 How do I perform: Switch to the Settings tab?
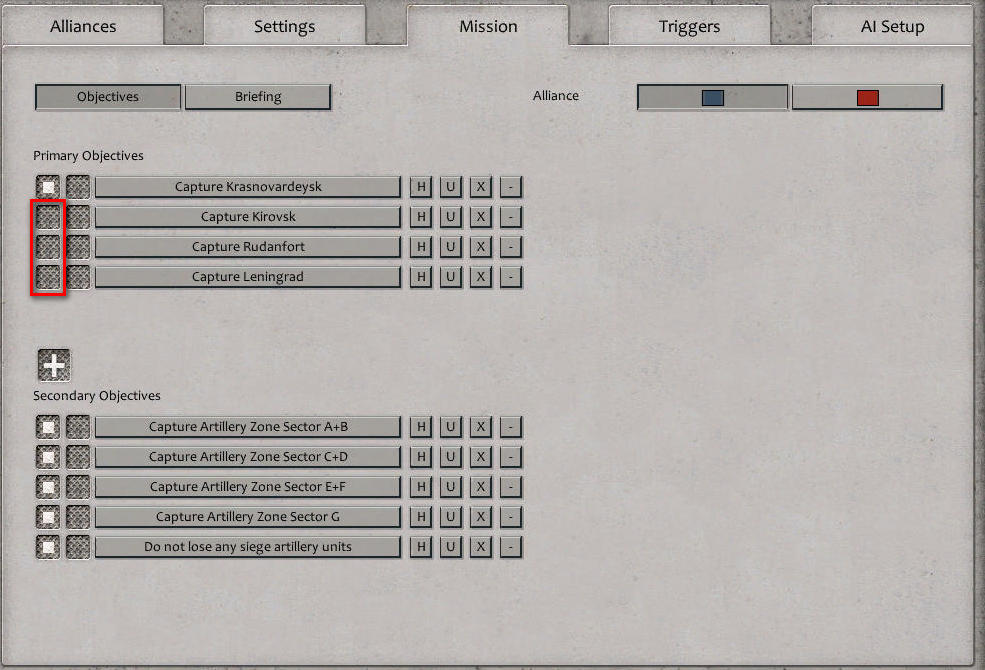coord(285,26)
